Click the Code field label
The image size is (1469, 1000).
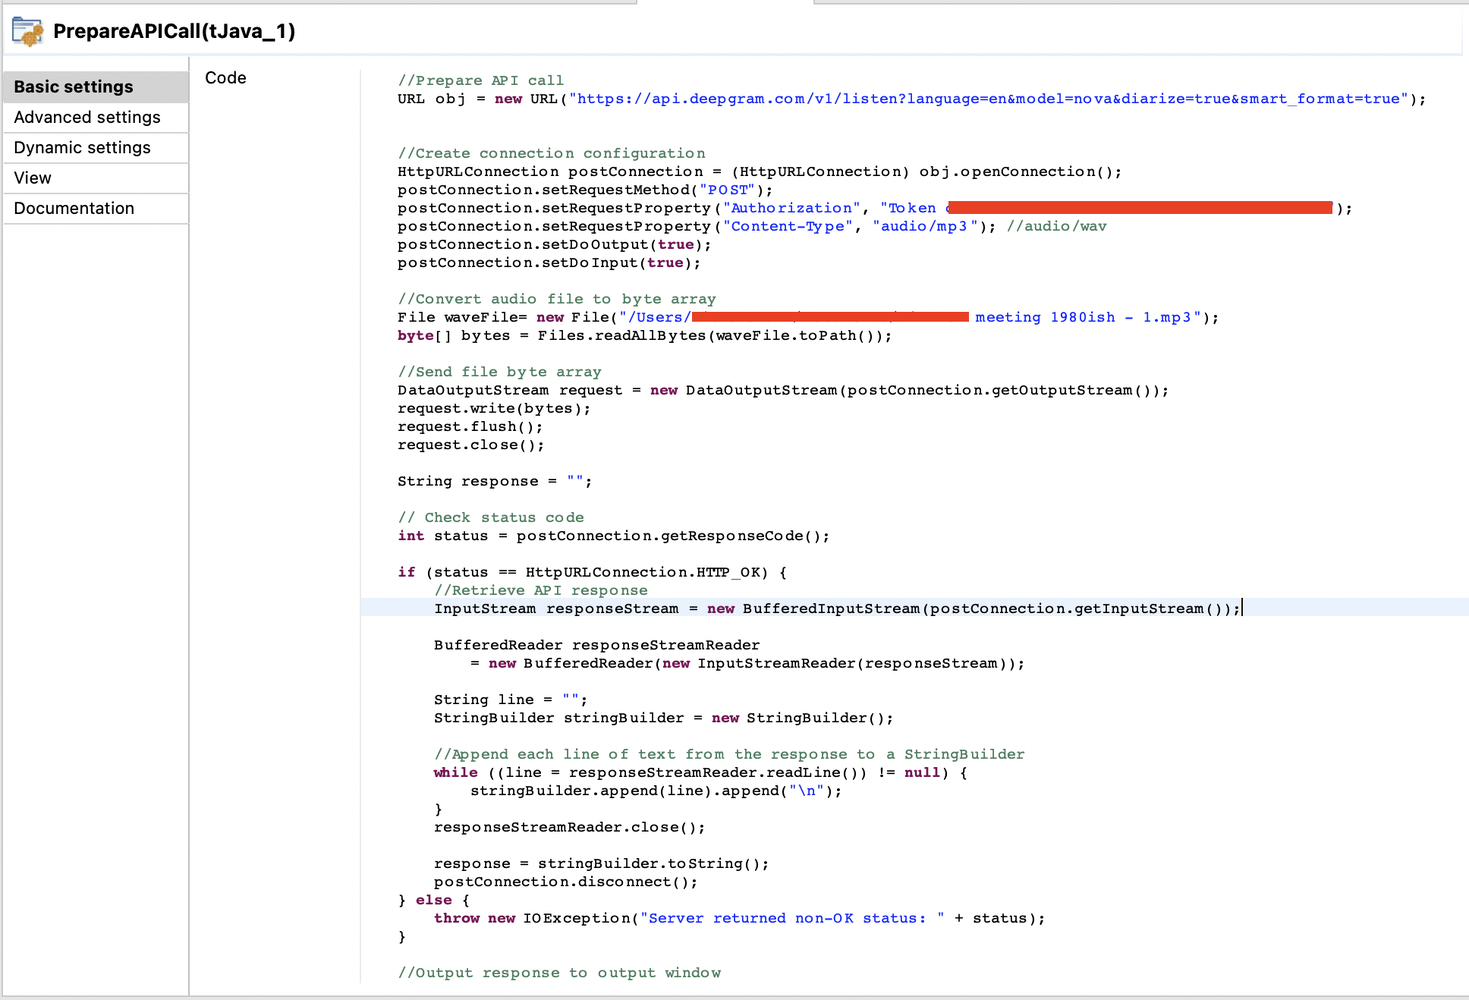pyautogui.click(x=225, y=78)
